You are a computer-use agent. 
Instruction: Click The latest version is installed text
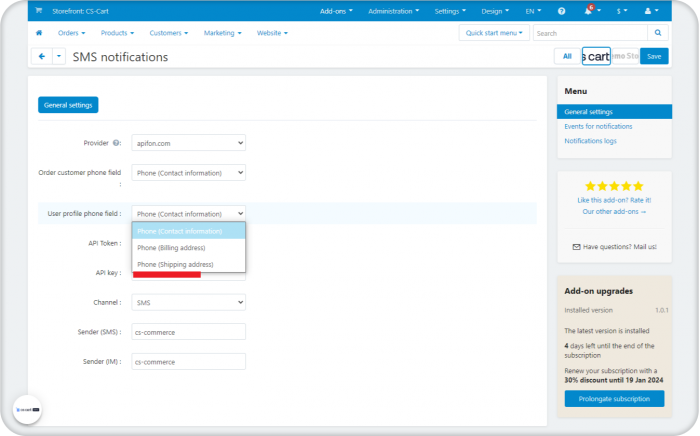pos(607,331)
